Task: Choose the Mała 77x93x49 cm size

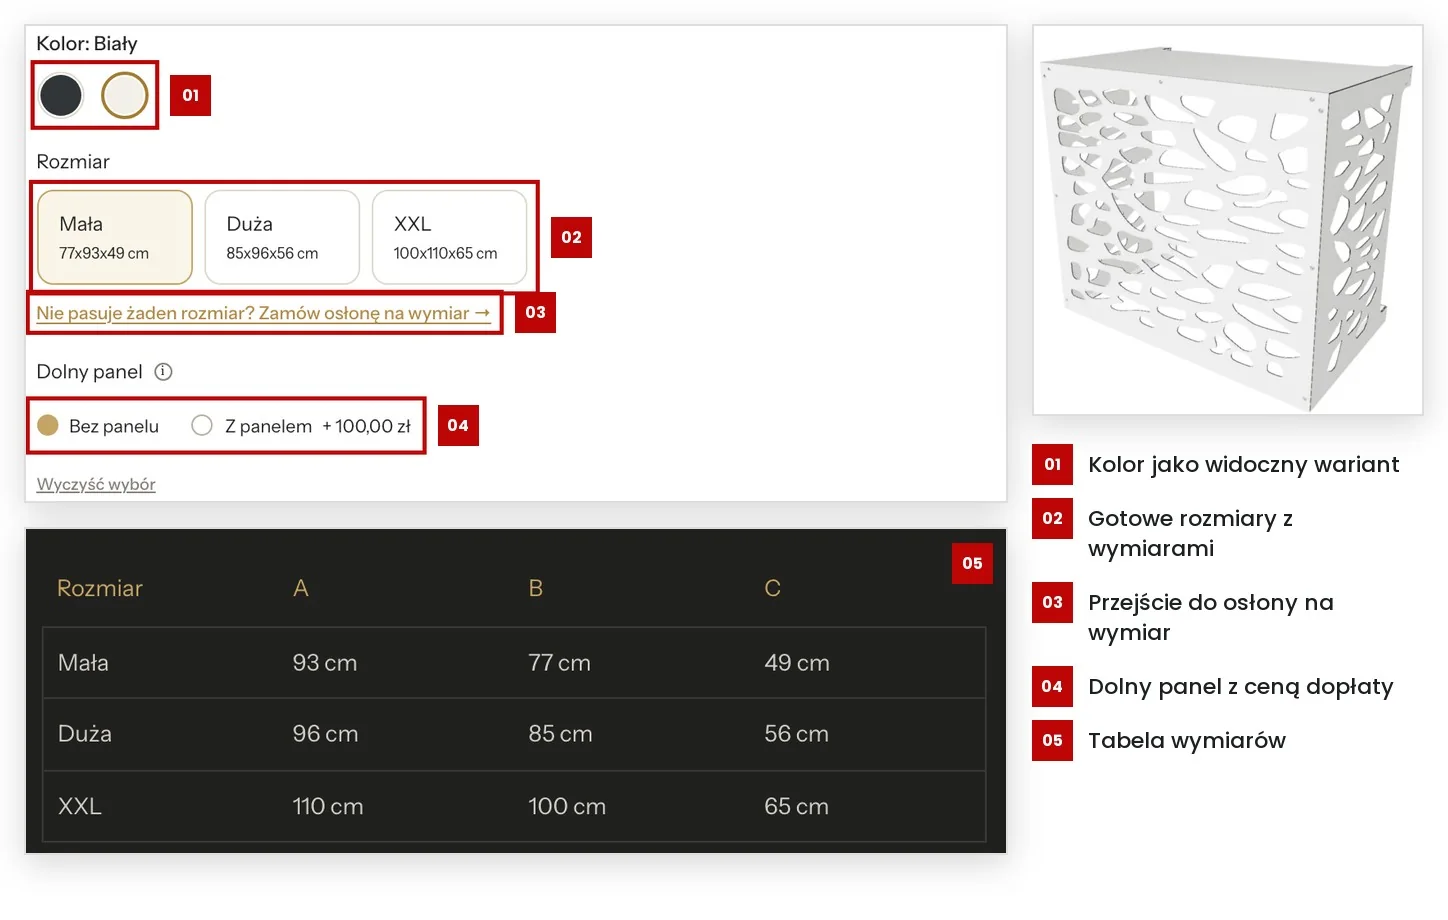Action: tap(115, 238)
